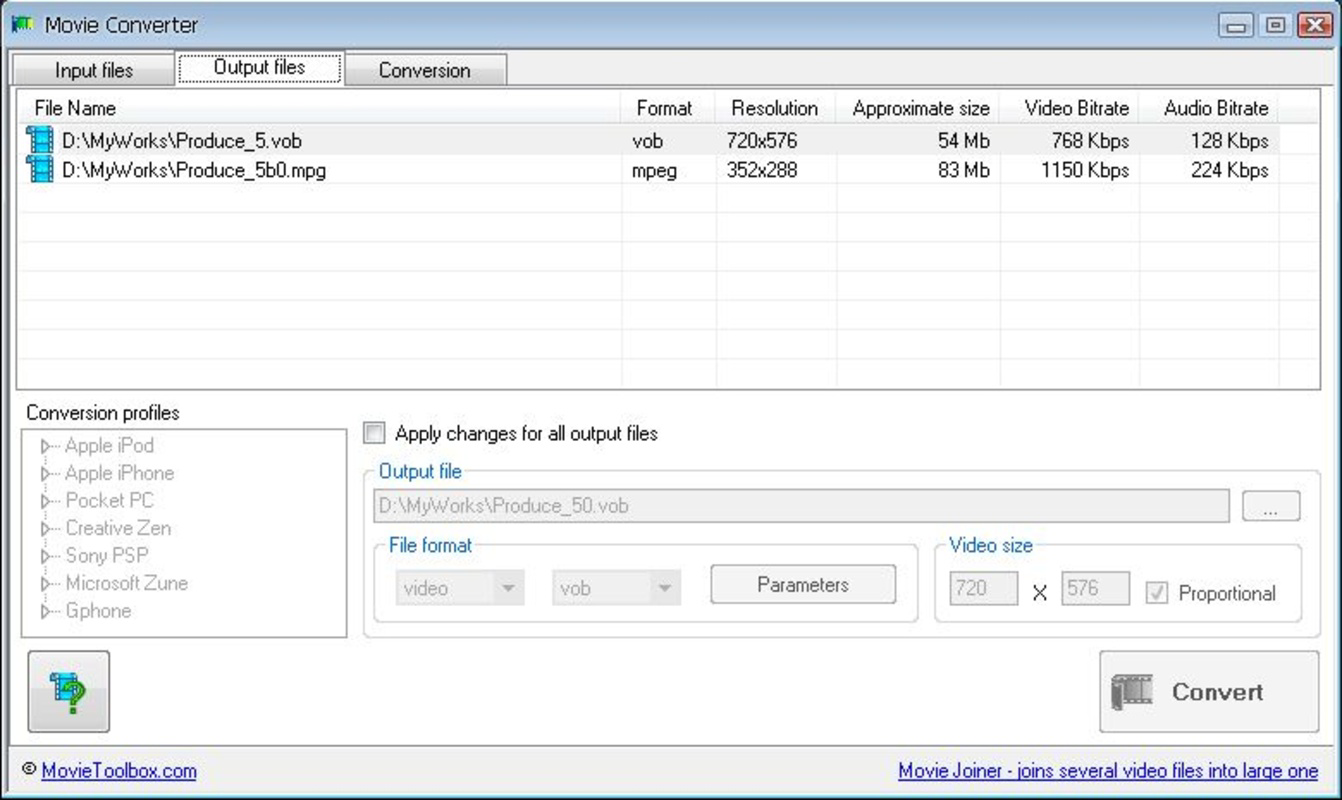Click the Resolution column header

776,108
